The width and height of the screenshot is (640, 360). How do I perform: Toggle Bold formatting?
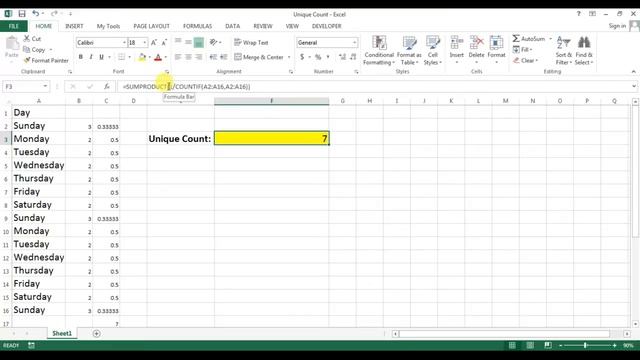[x=80, y=57]
